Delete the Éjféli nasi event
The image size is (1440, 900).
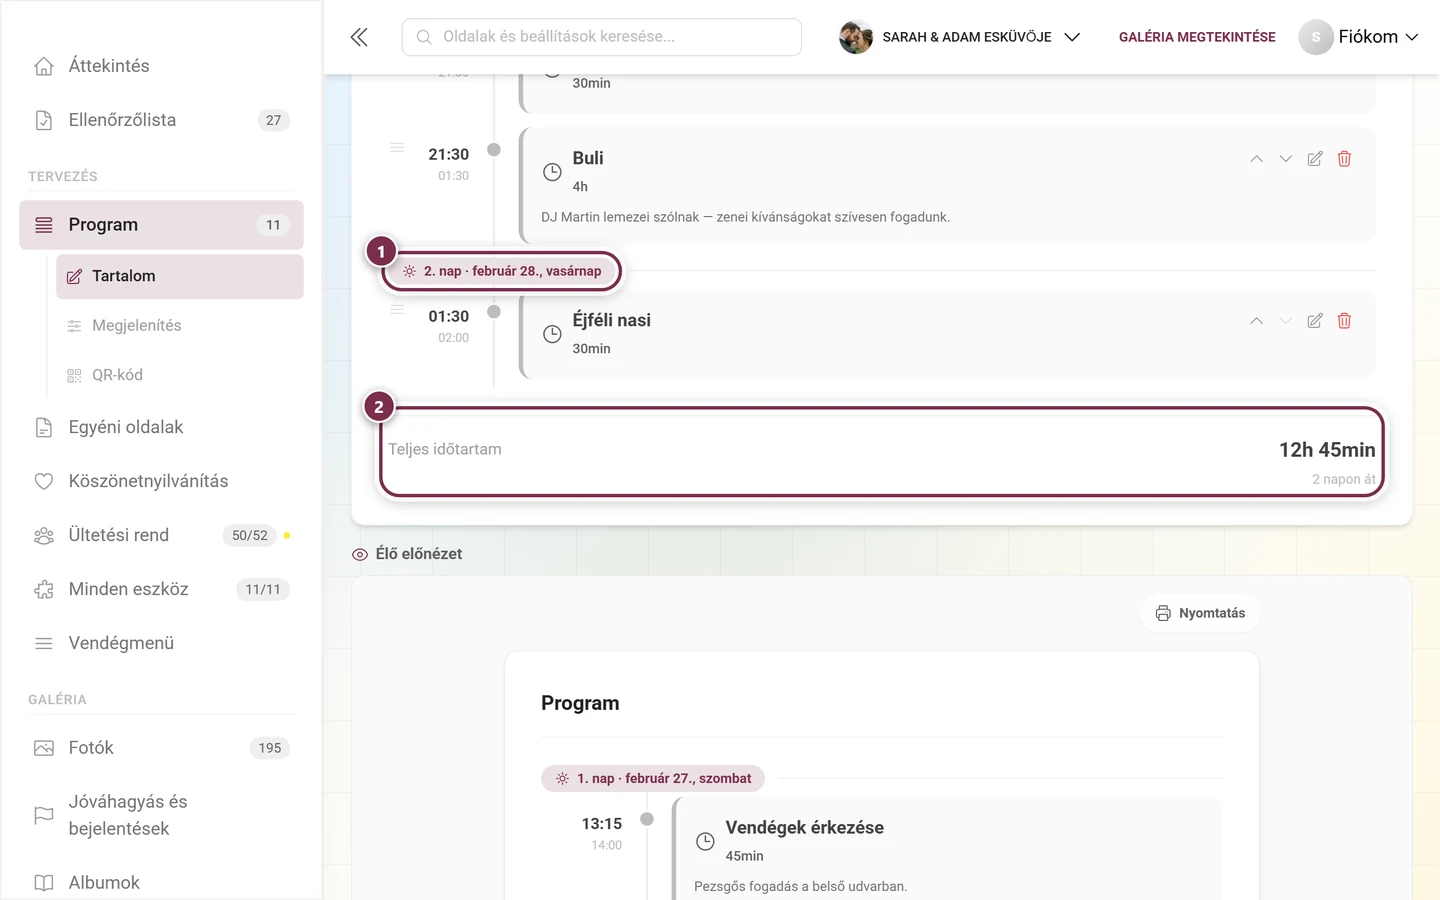coord(1344,321)
